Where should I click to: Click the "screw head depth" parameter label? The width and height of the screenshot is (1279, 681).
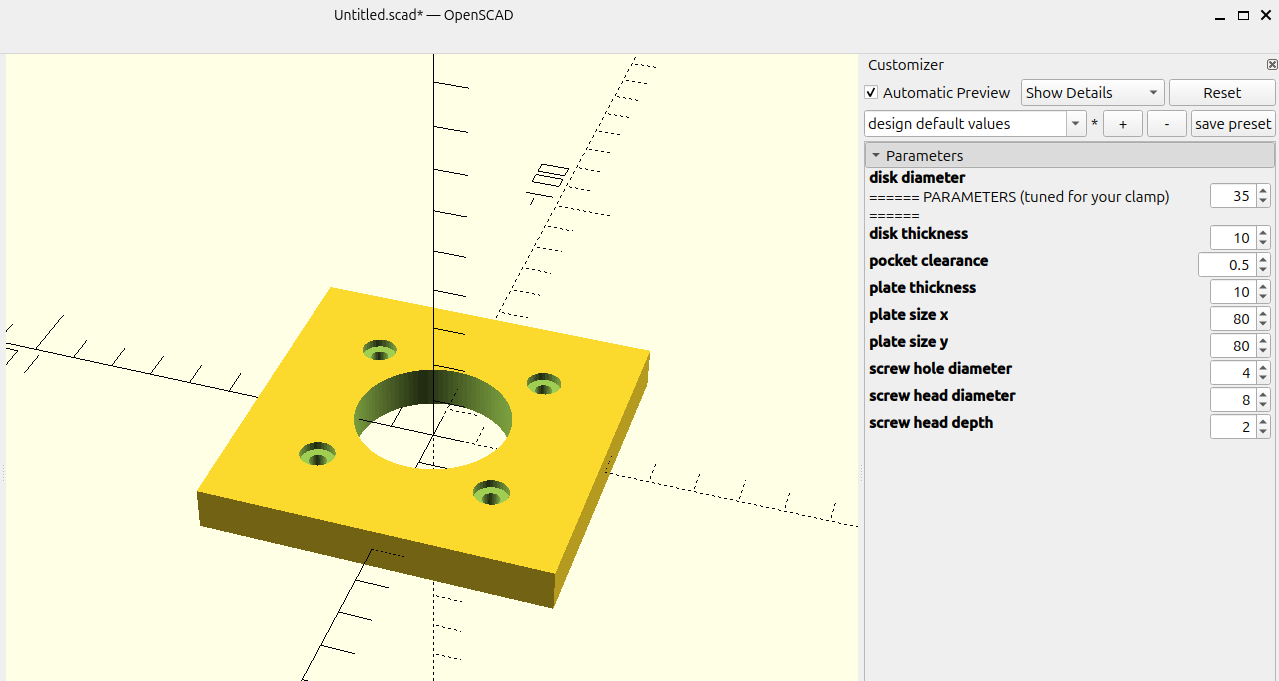(x=931, y=423)
